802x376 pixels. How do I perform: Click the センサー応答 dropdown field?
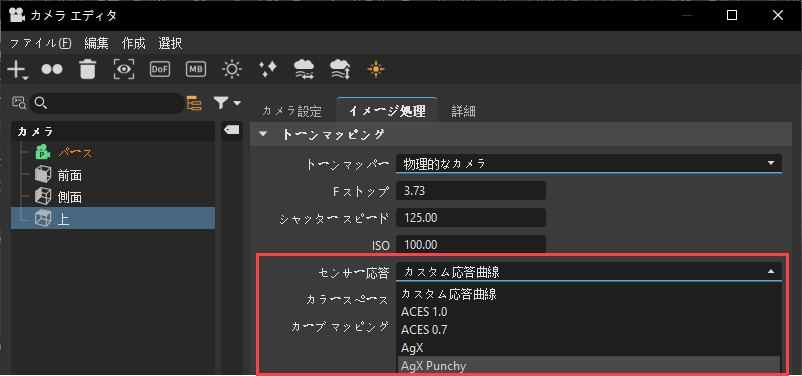(x=589, y=272)
